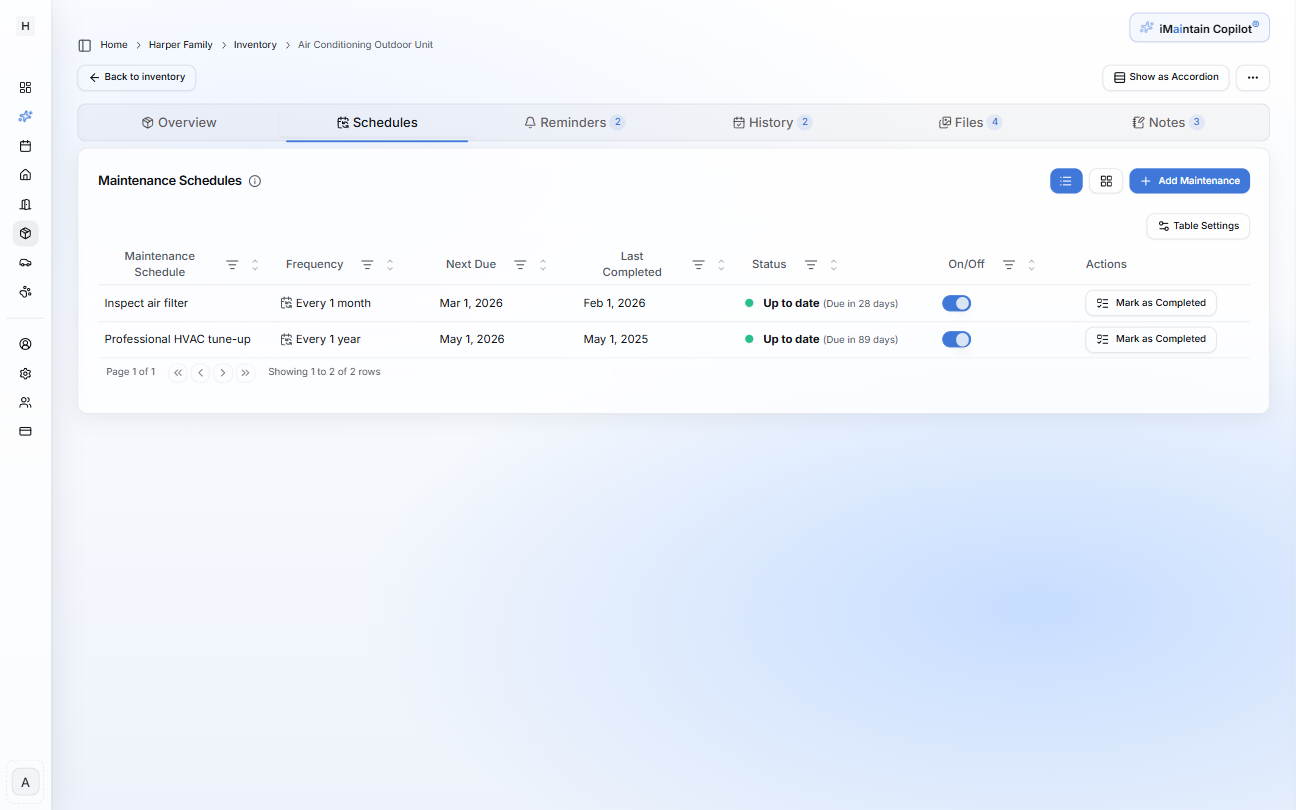Switch to grid view for maintenance schedules
The height and width of the screenshot is (810, 1296).
(1106, 181)
